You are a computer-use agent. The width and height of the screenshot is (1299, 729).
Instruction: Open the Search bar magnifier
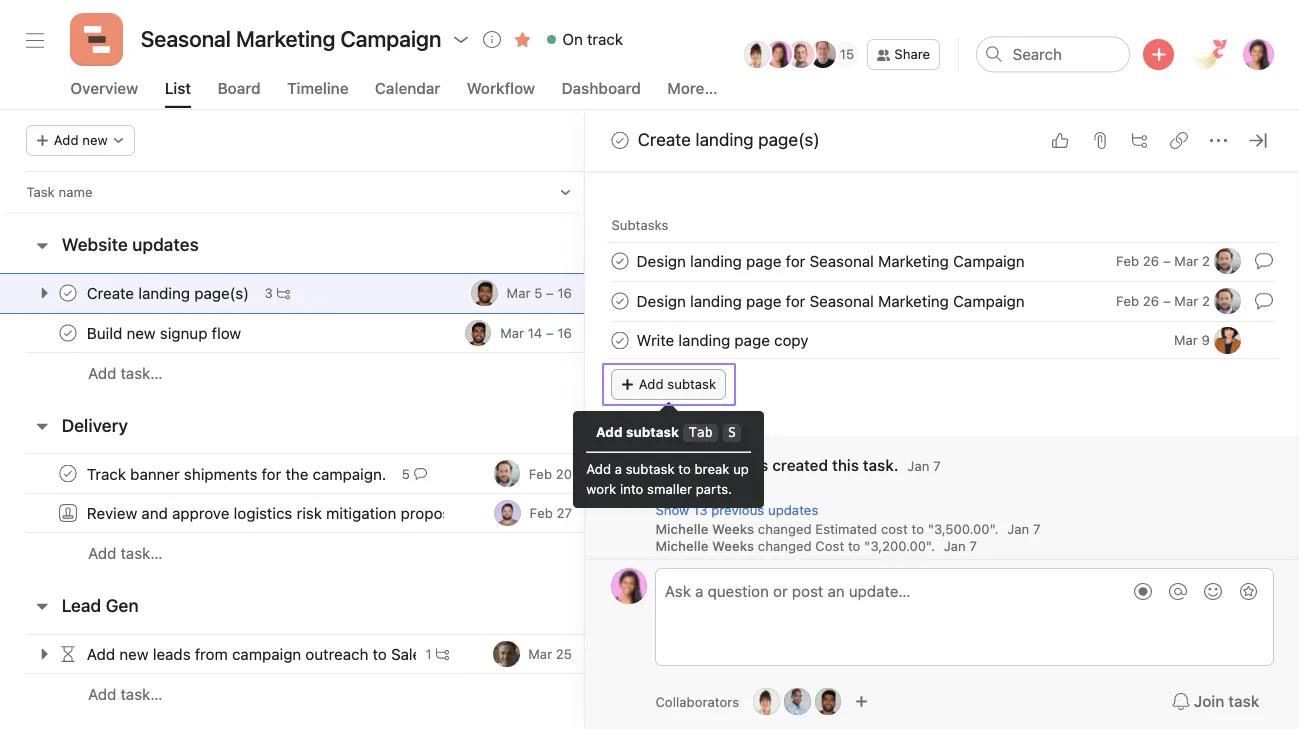coord(994,54)
